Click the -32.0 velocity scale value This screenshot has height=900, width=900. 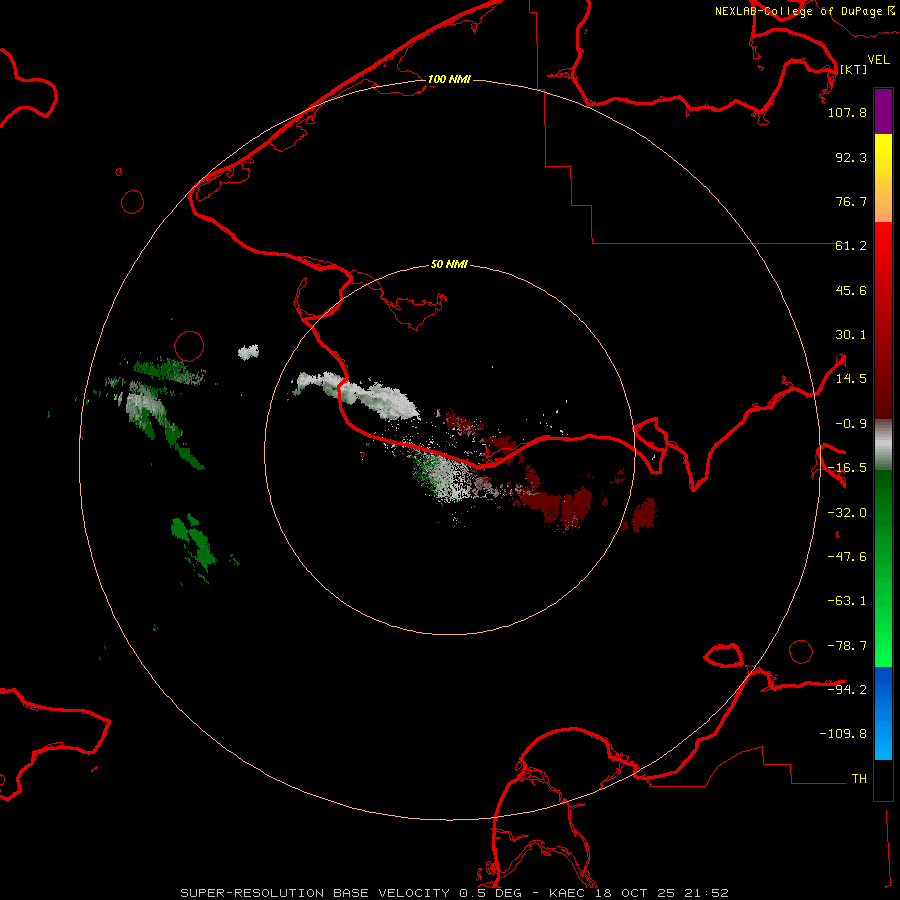[847, 513]
